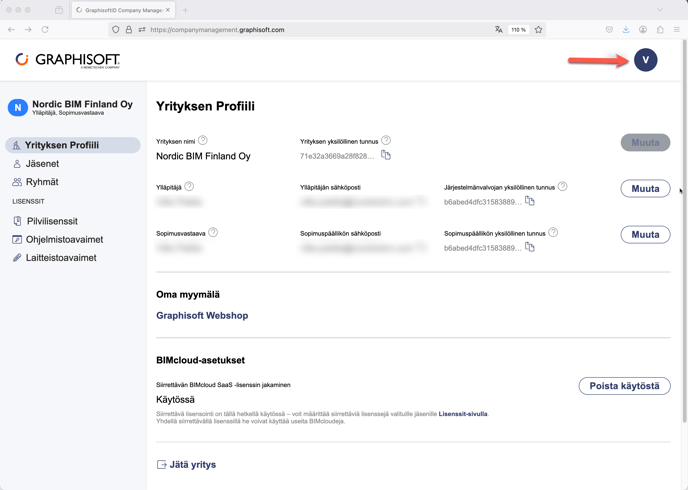This screenshot has width=688, height=490.
Task: Click Muuta button for Ylläpitäjä row
Action: pyautogui.click(x=645, y=189)
